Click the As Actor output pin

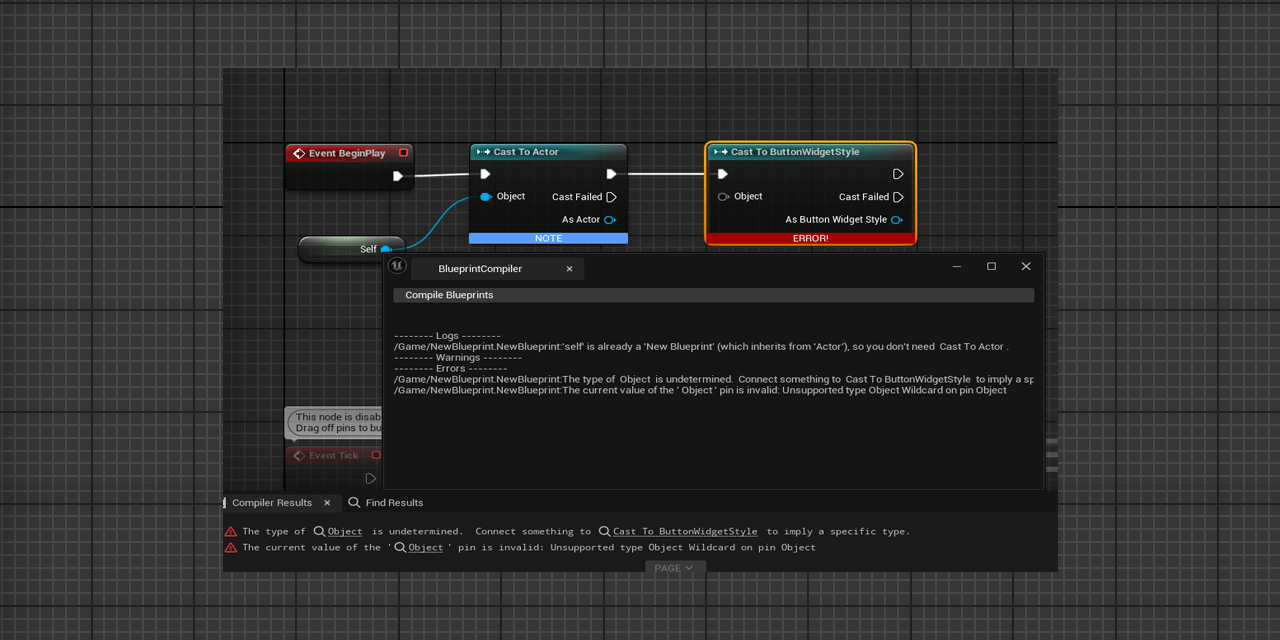pos(608,220)
